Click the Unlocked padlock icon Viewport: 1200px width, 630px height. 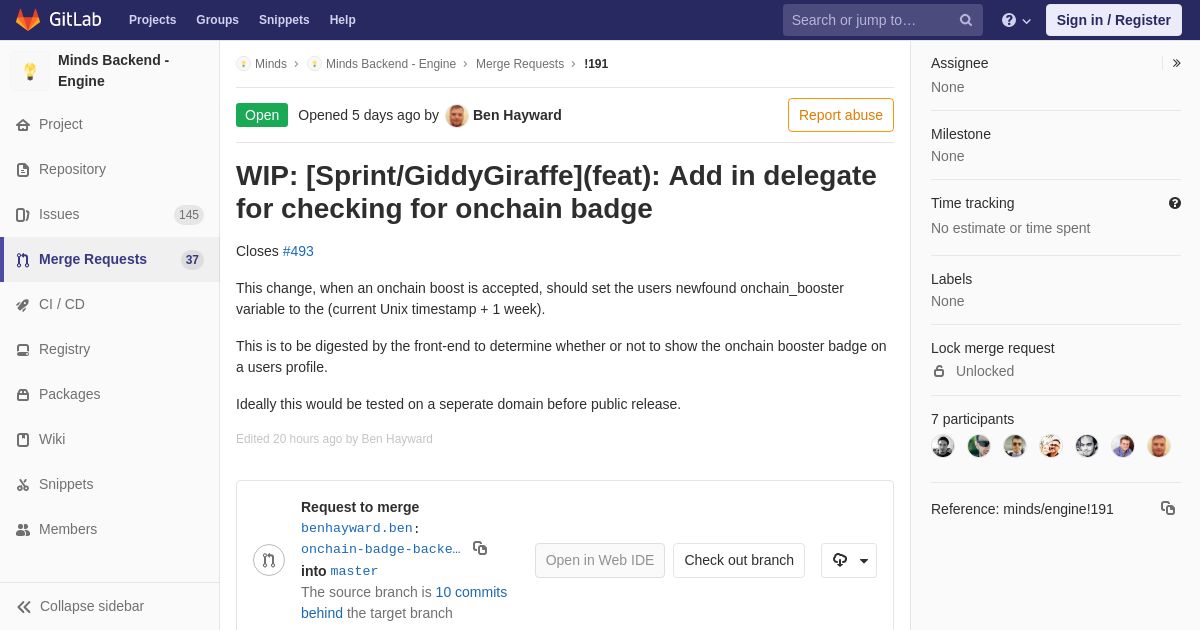(939, 371)
